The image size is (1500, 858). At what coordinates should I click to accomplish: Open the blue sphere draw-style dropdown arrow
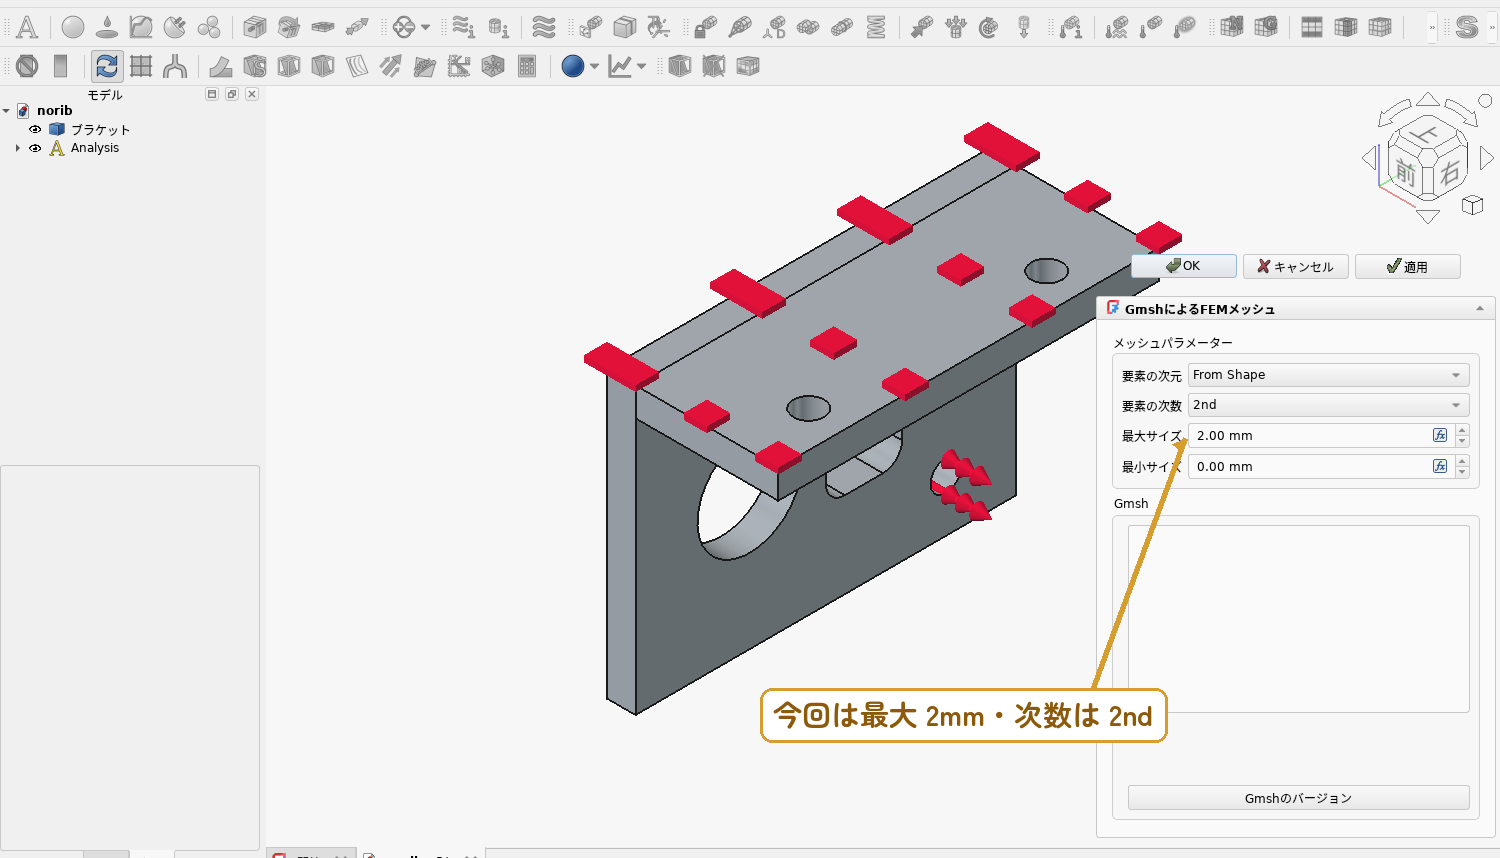(x=594, y=67)
